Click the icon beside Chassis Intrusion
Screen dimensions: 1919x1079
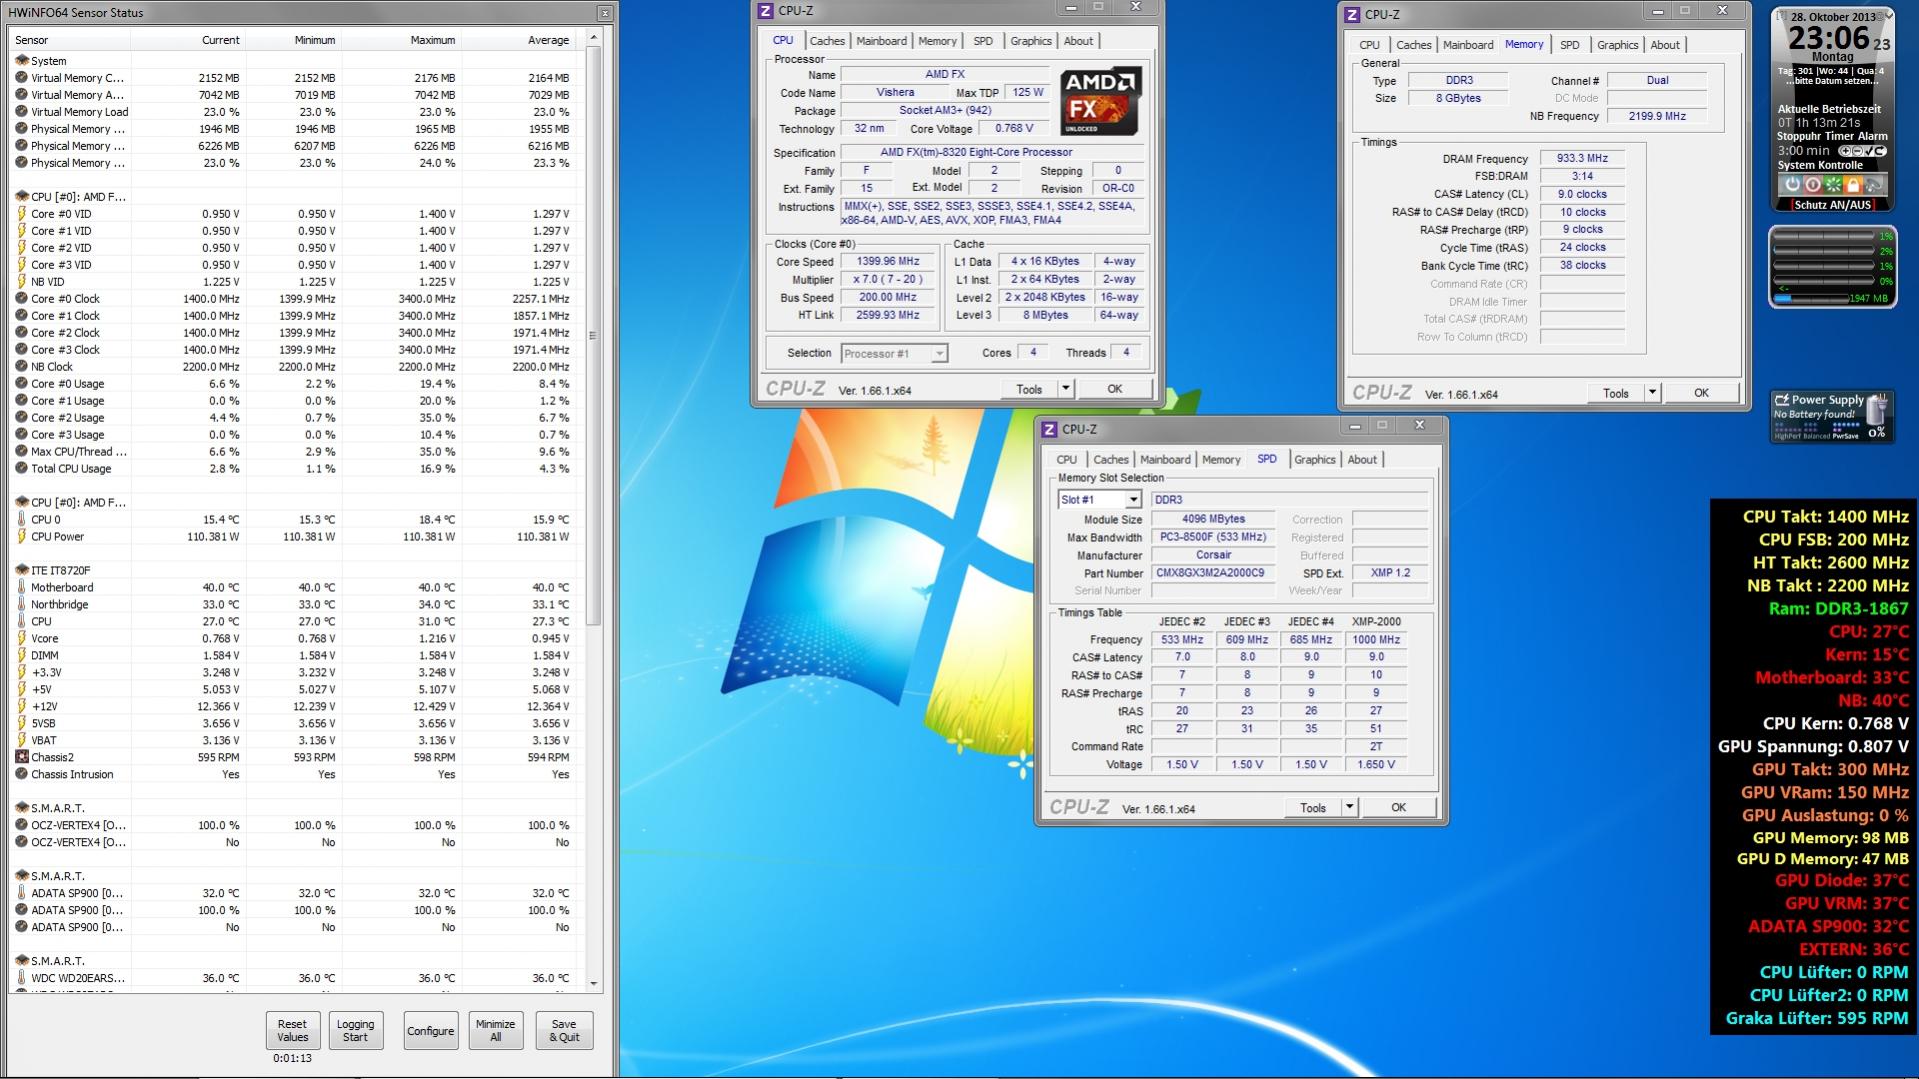[x=22, y=775]
